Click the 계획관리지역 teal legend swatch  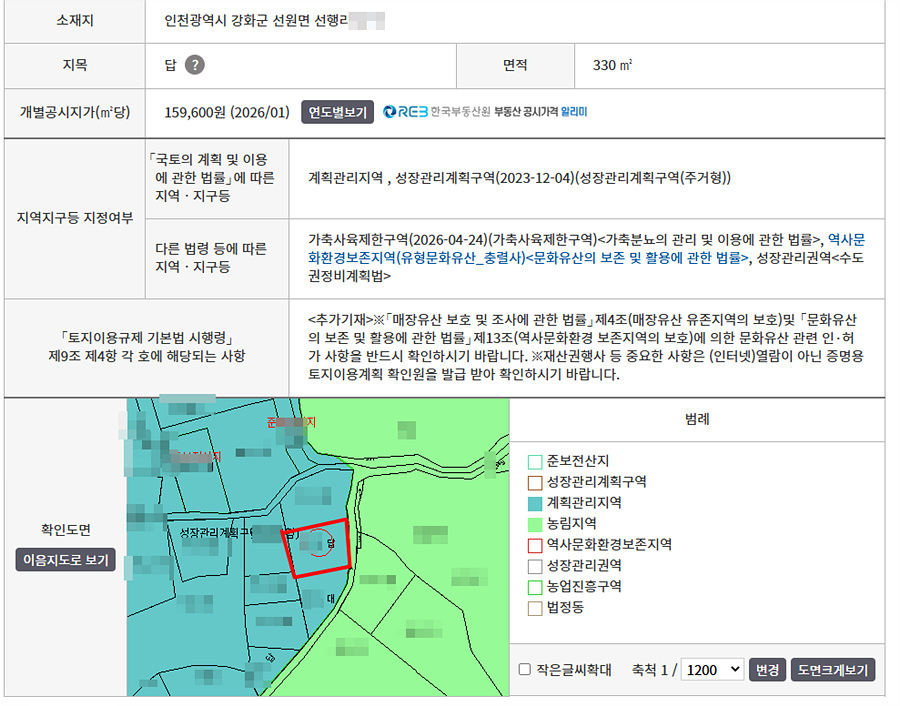click(534, 504)
